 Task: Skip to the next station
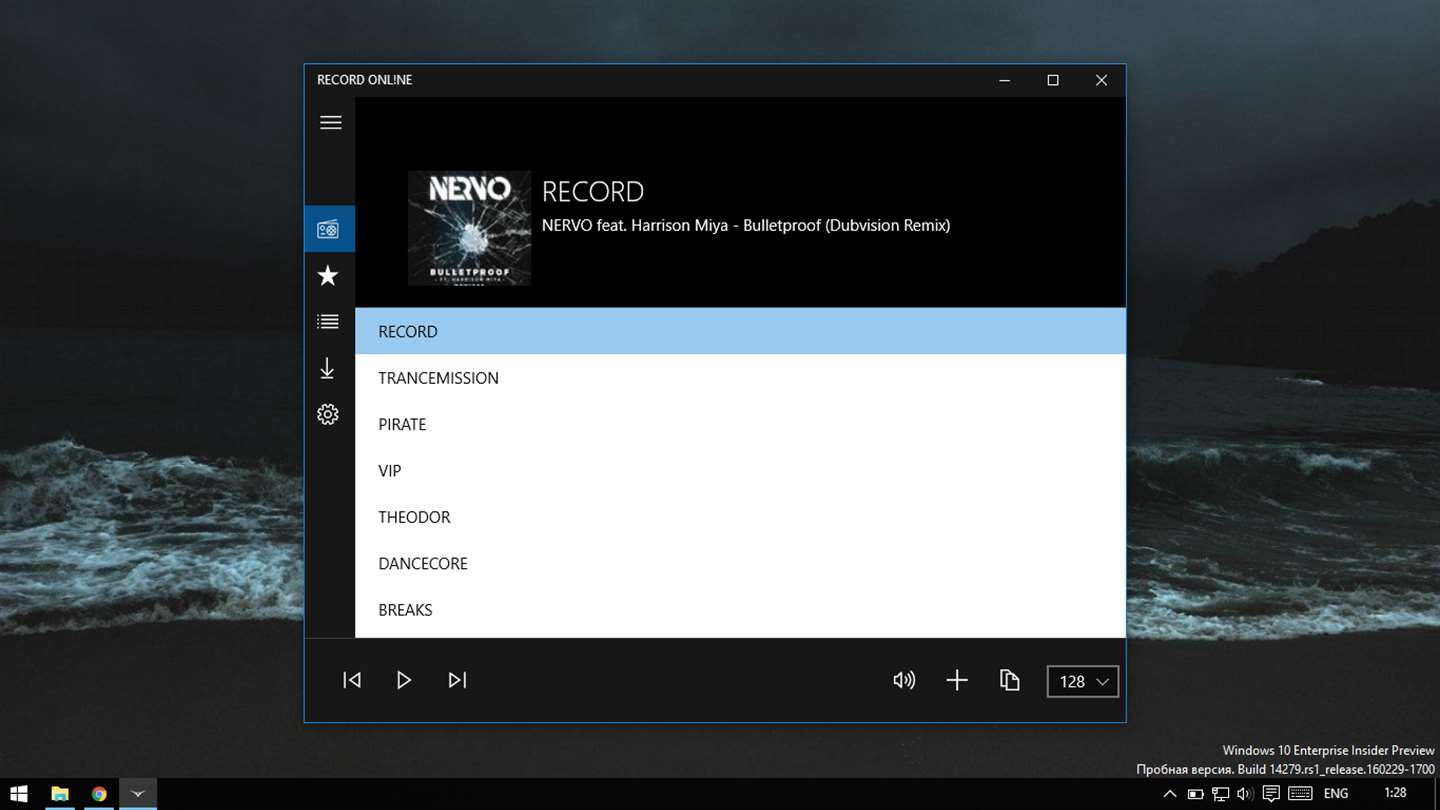coord(457,680)
